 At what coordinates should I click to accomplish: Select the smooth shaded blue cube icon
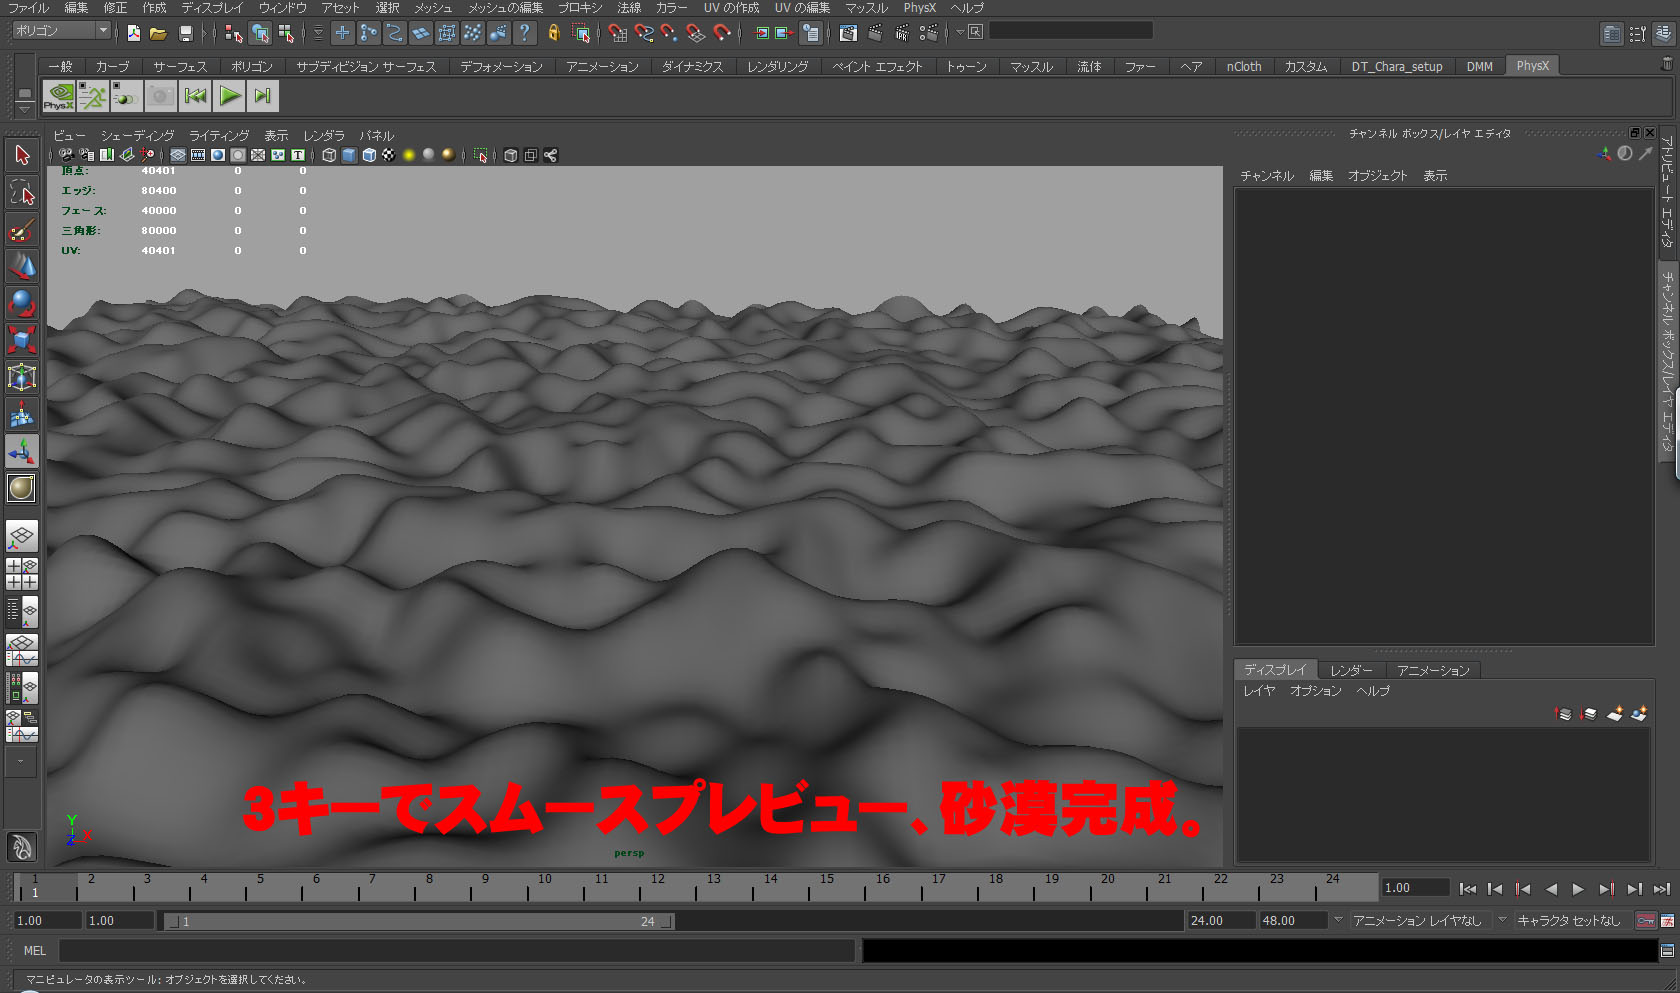coord(349,155)
